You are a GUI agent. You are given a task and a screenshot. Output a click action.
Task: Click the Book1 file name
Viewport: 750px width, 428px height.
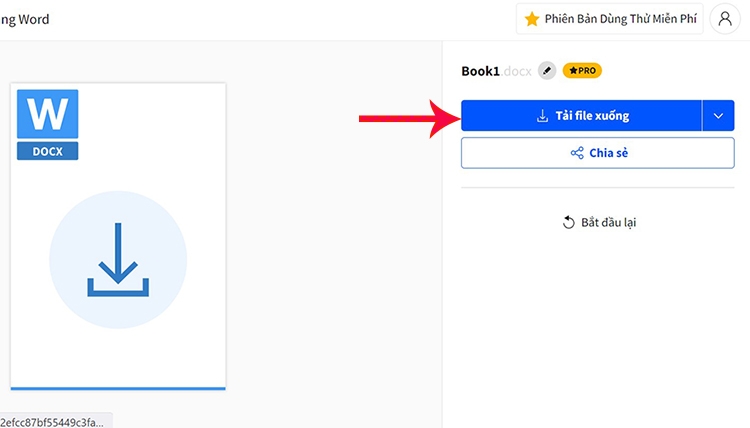pyautogui.click(x=479, y=71)
